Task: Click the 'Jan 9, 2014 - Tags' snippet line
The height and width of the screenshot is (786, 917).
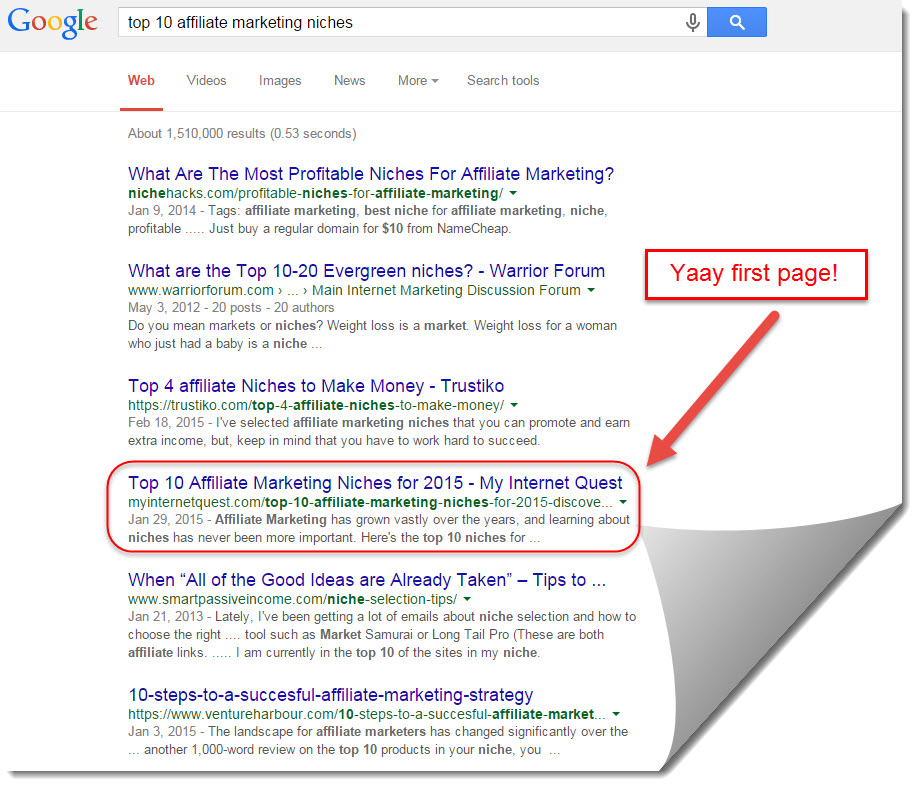Action: [x=368, y=211]
